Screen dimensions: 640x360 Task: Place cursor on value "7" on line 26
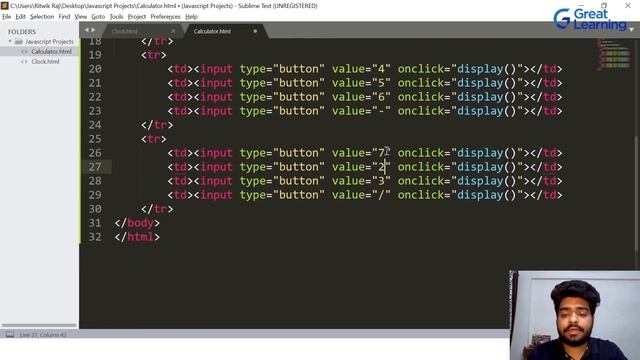[381, 153]
